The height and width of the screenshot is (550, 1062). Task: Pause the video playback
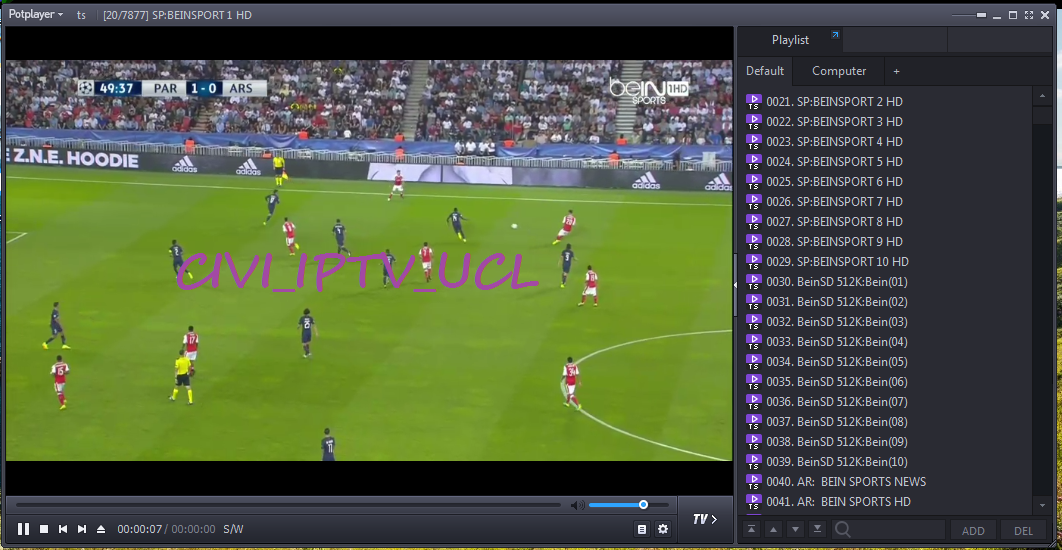(23, 529)
